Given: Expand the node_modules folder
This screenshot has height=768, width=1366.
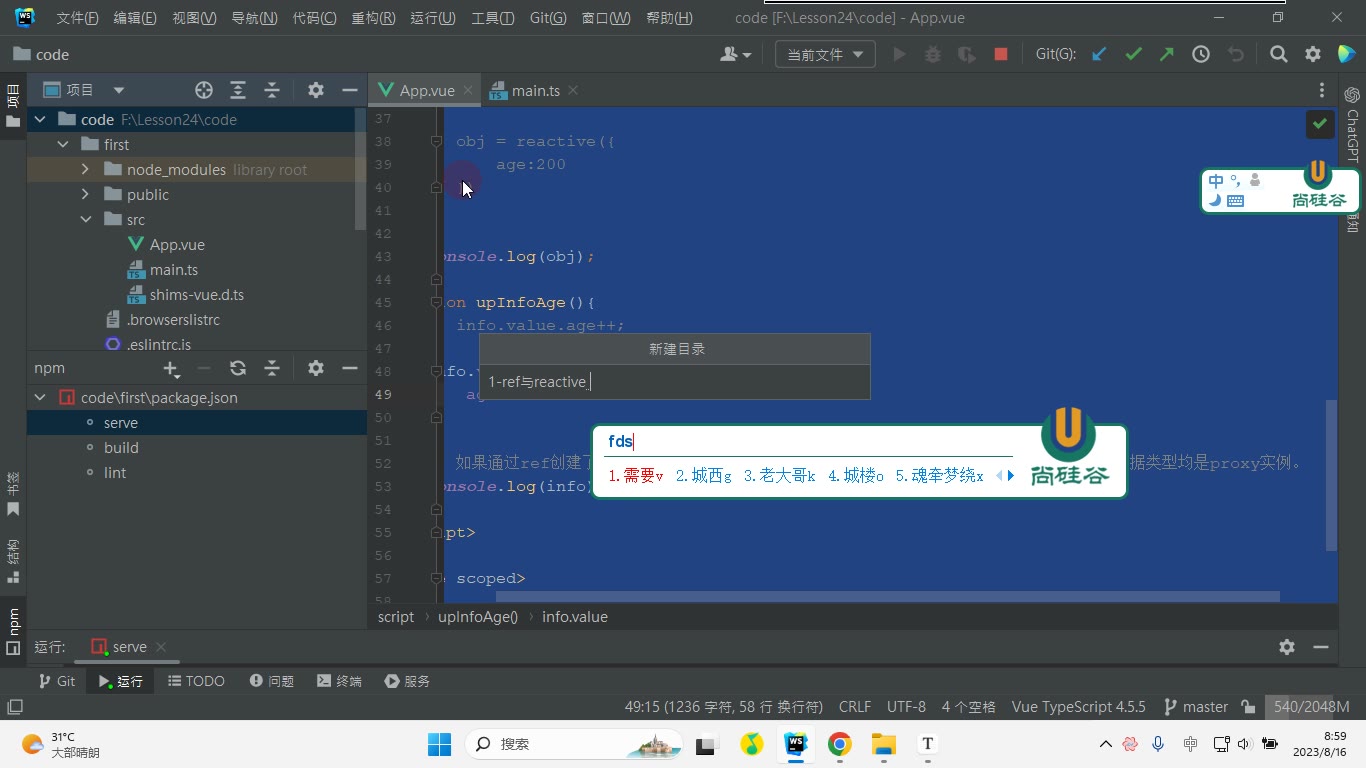Looking at the screenshot, I should 85,169.
